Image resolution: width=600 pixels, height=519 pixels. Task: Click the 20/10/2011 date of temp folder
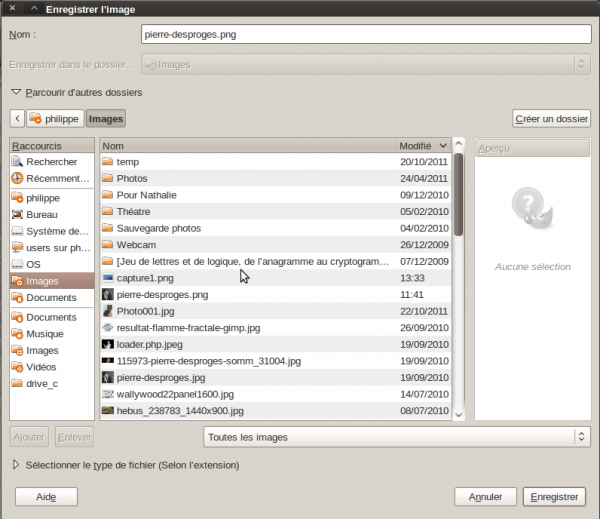(424, 162)
